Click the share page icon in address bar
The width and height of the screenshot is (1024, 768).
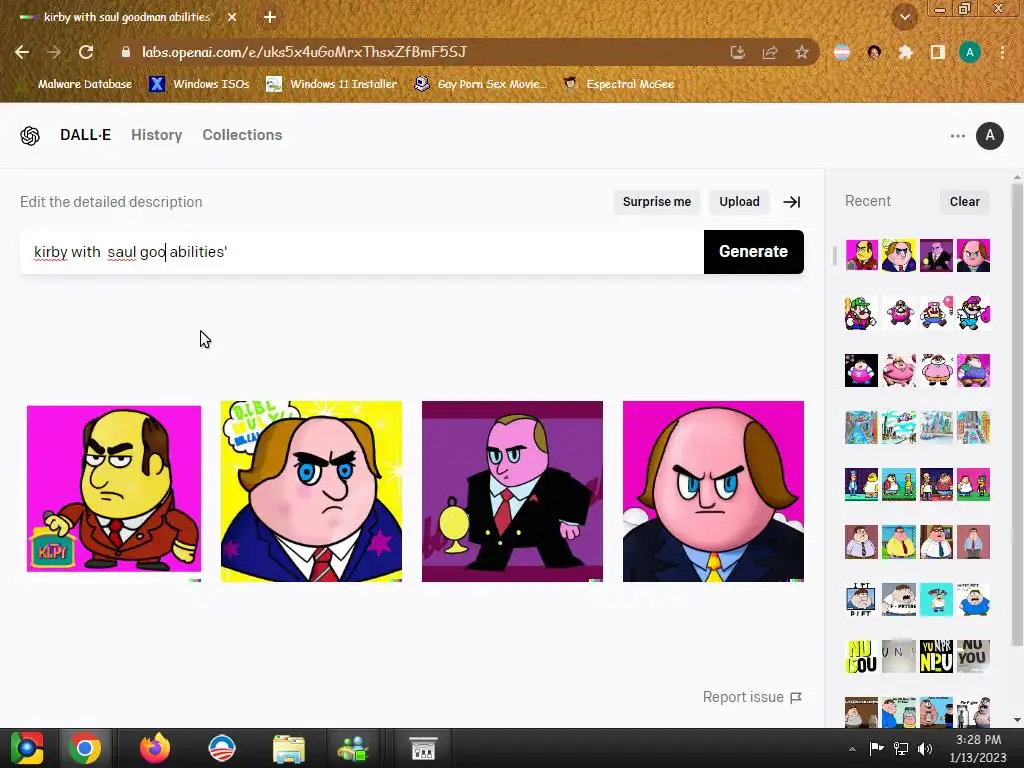770,52
